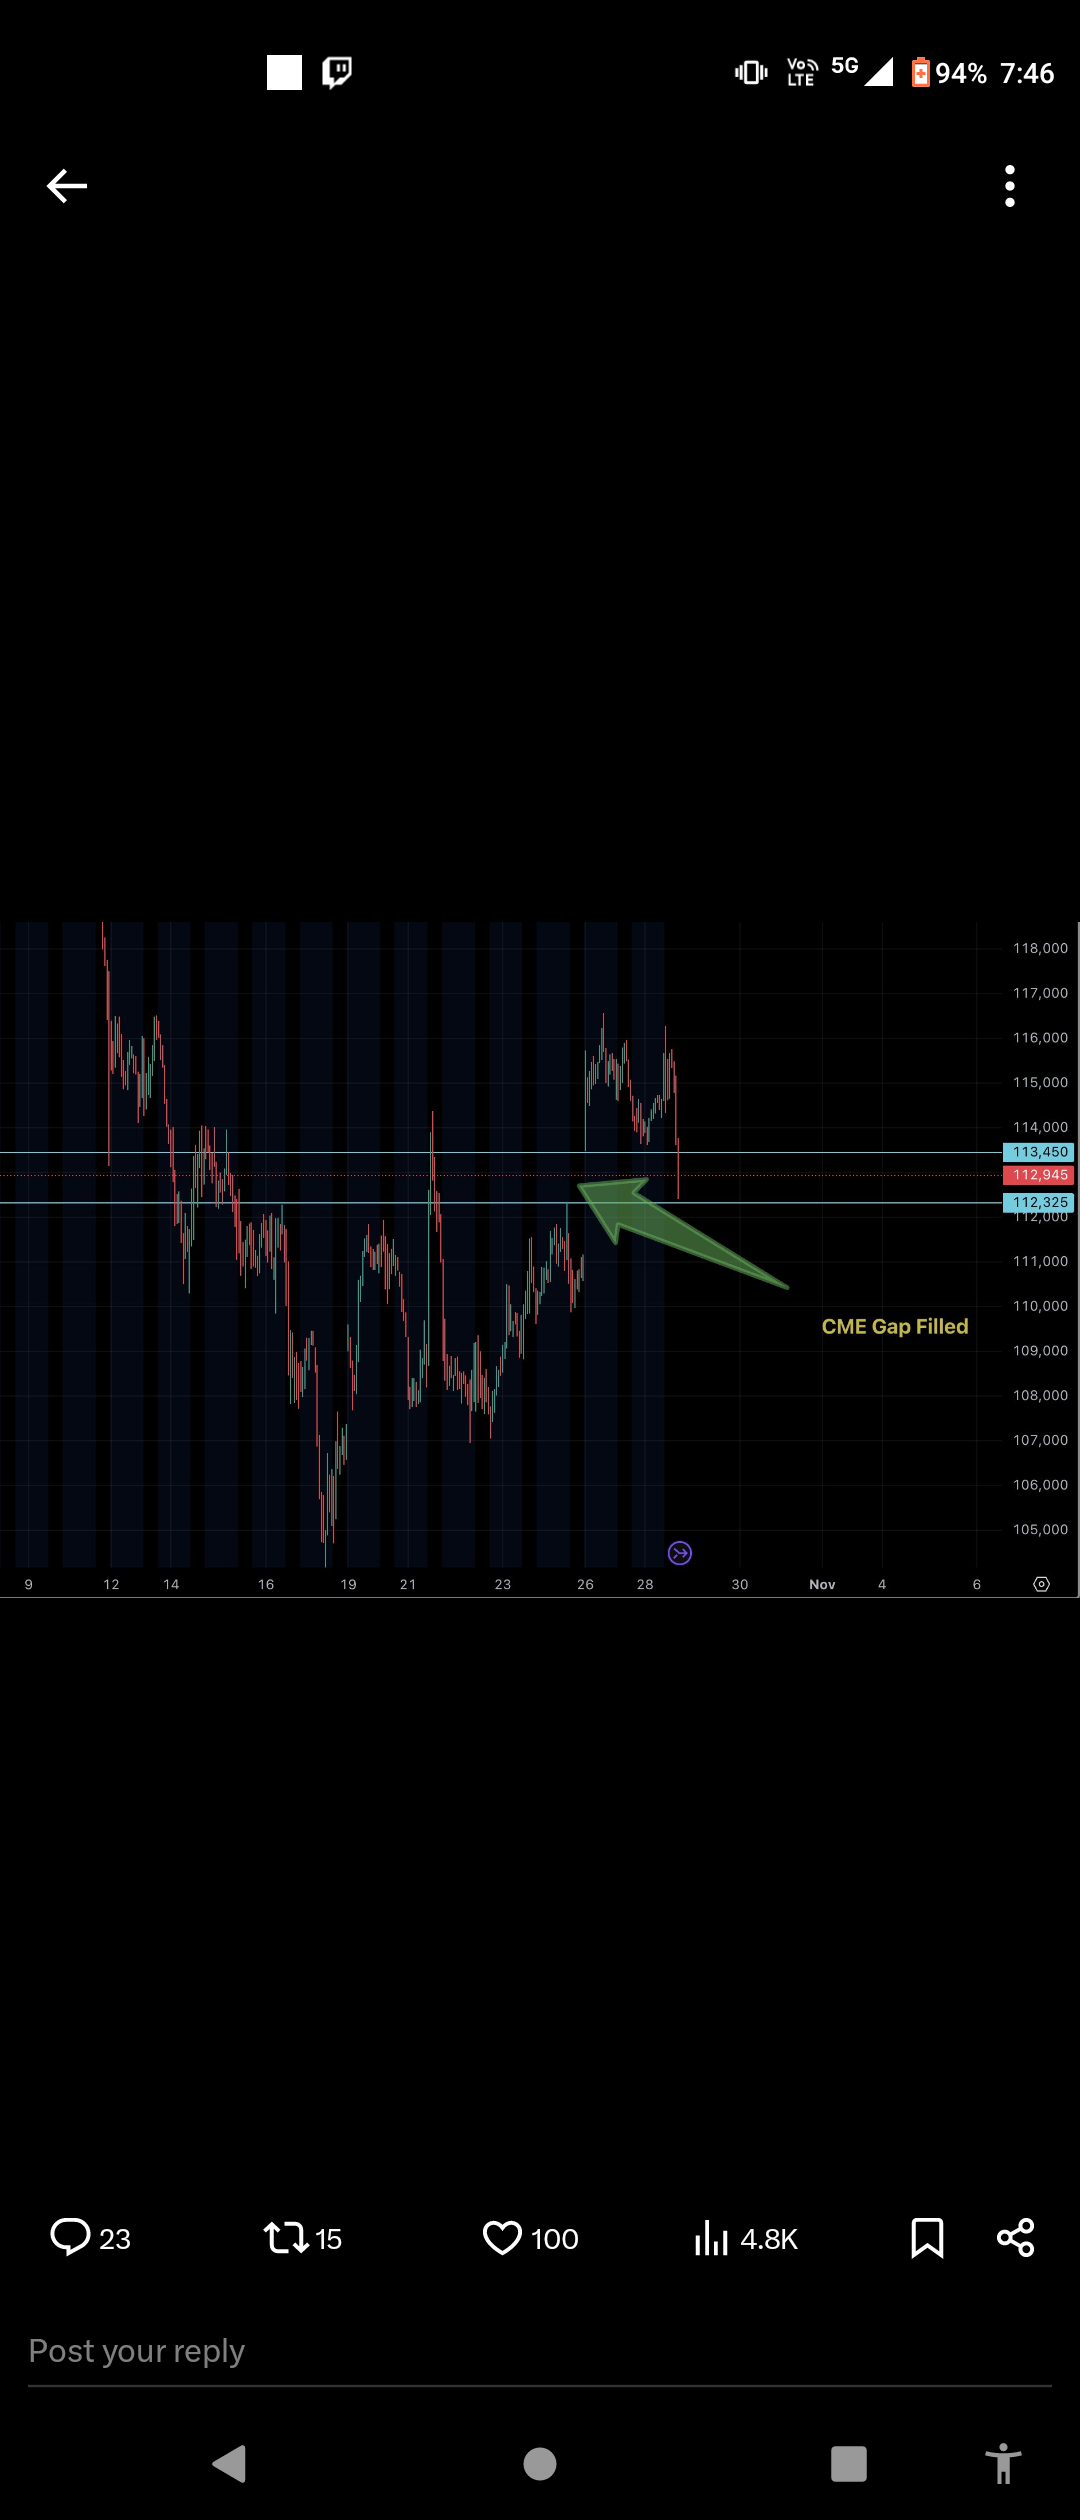Go back using the top-left arrow
The height and width of the screenshot is (2520, 1080).
67,186
